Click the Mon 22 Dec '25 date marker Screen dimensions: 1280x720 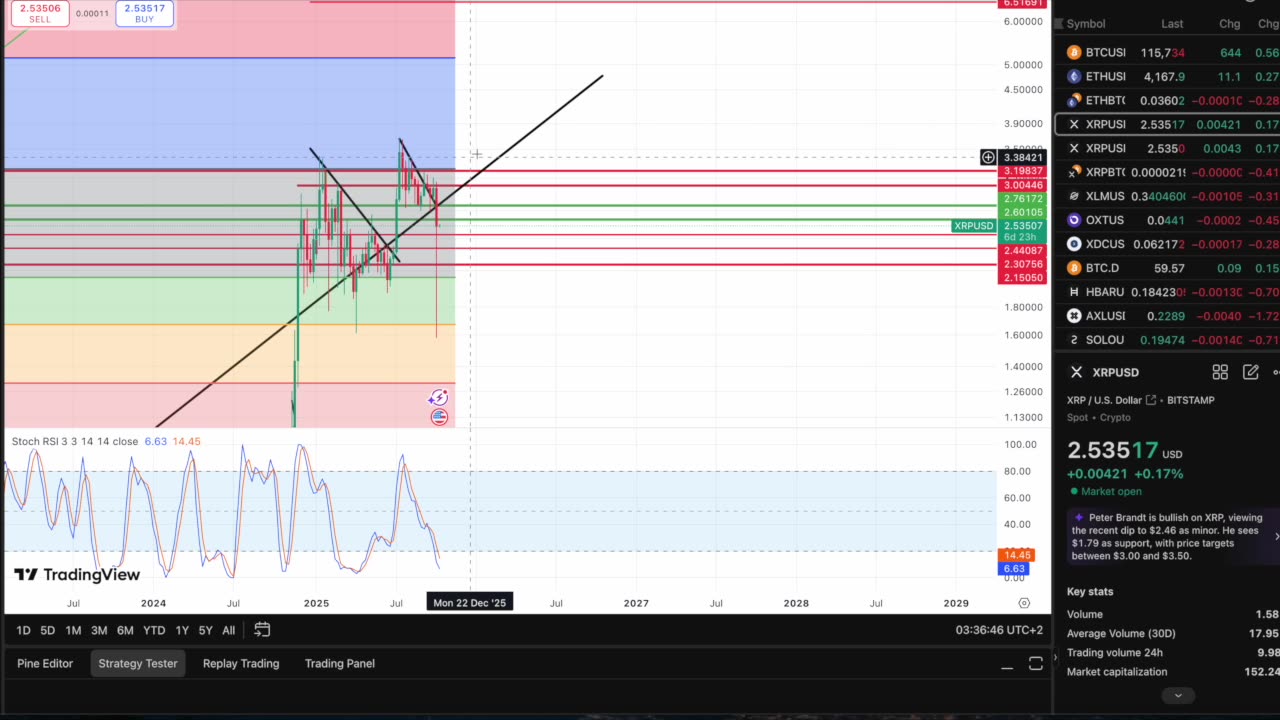click(469, 602)
